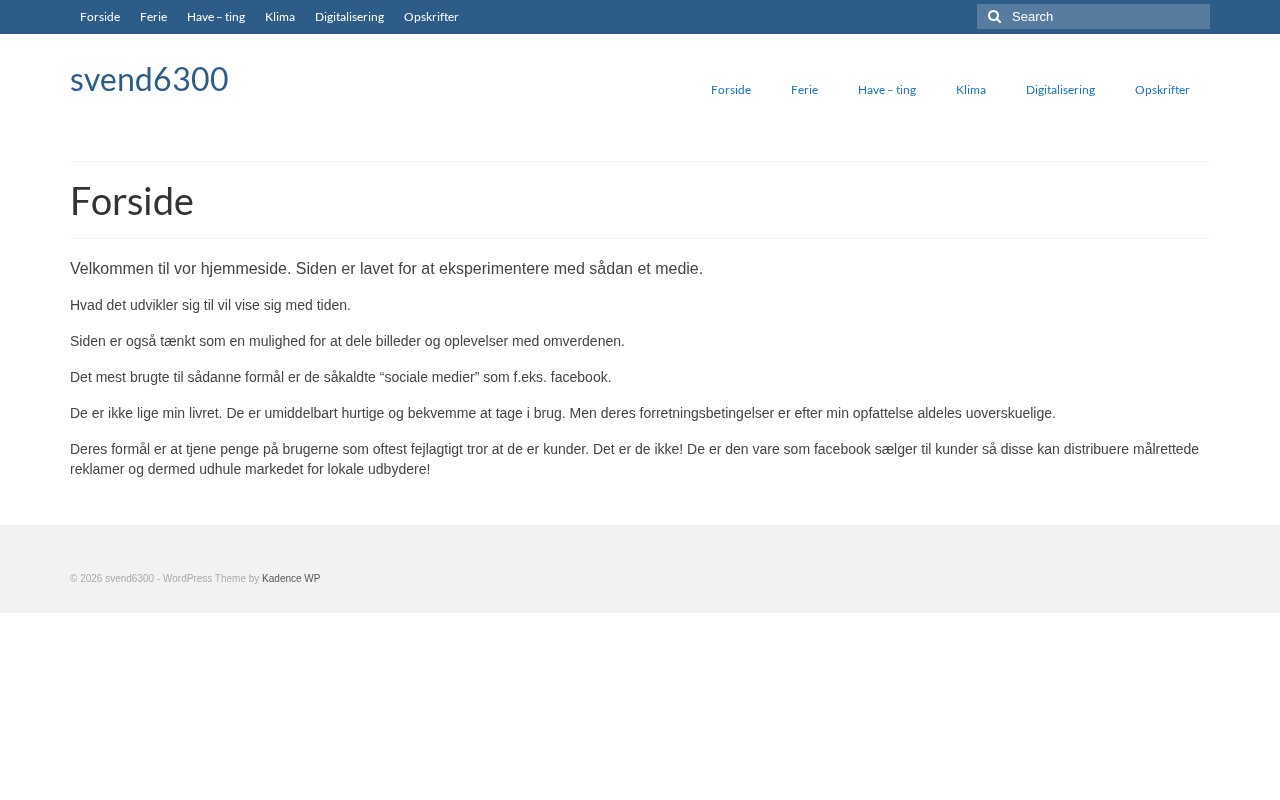Open Klima in the main navigation

971,90
